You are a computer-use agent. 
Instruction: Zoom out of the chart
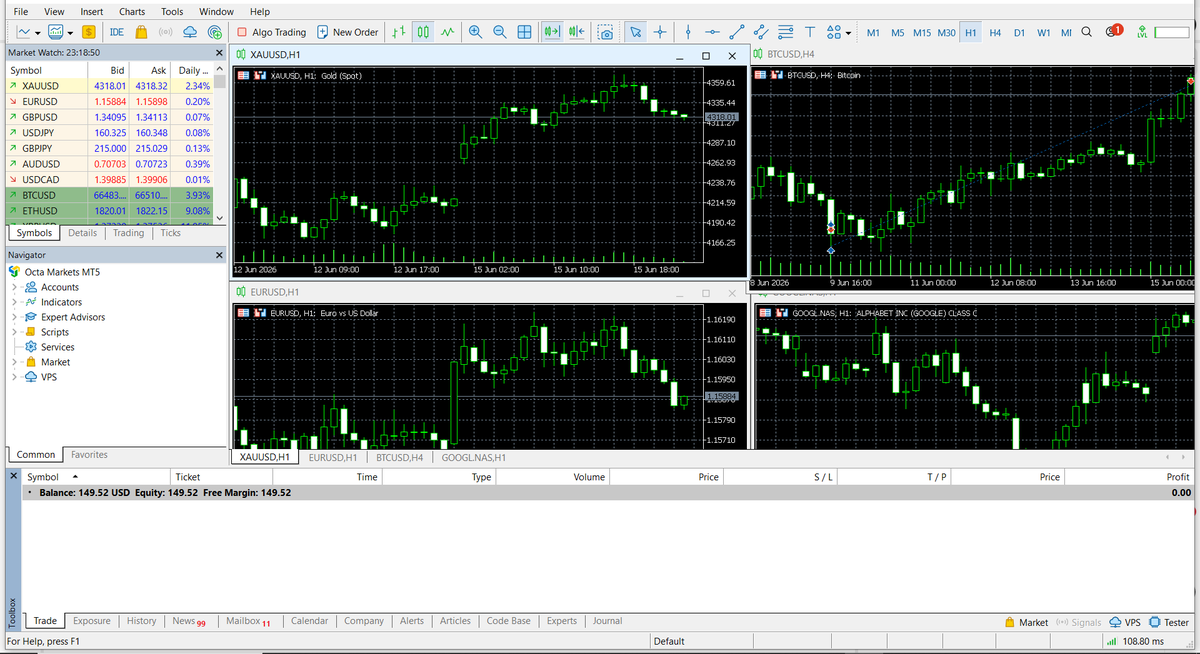coord(499,32)
